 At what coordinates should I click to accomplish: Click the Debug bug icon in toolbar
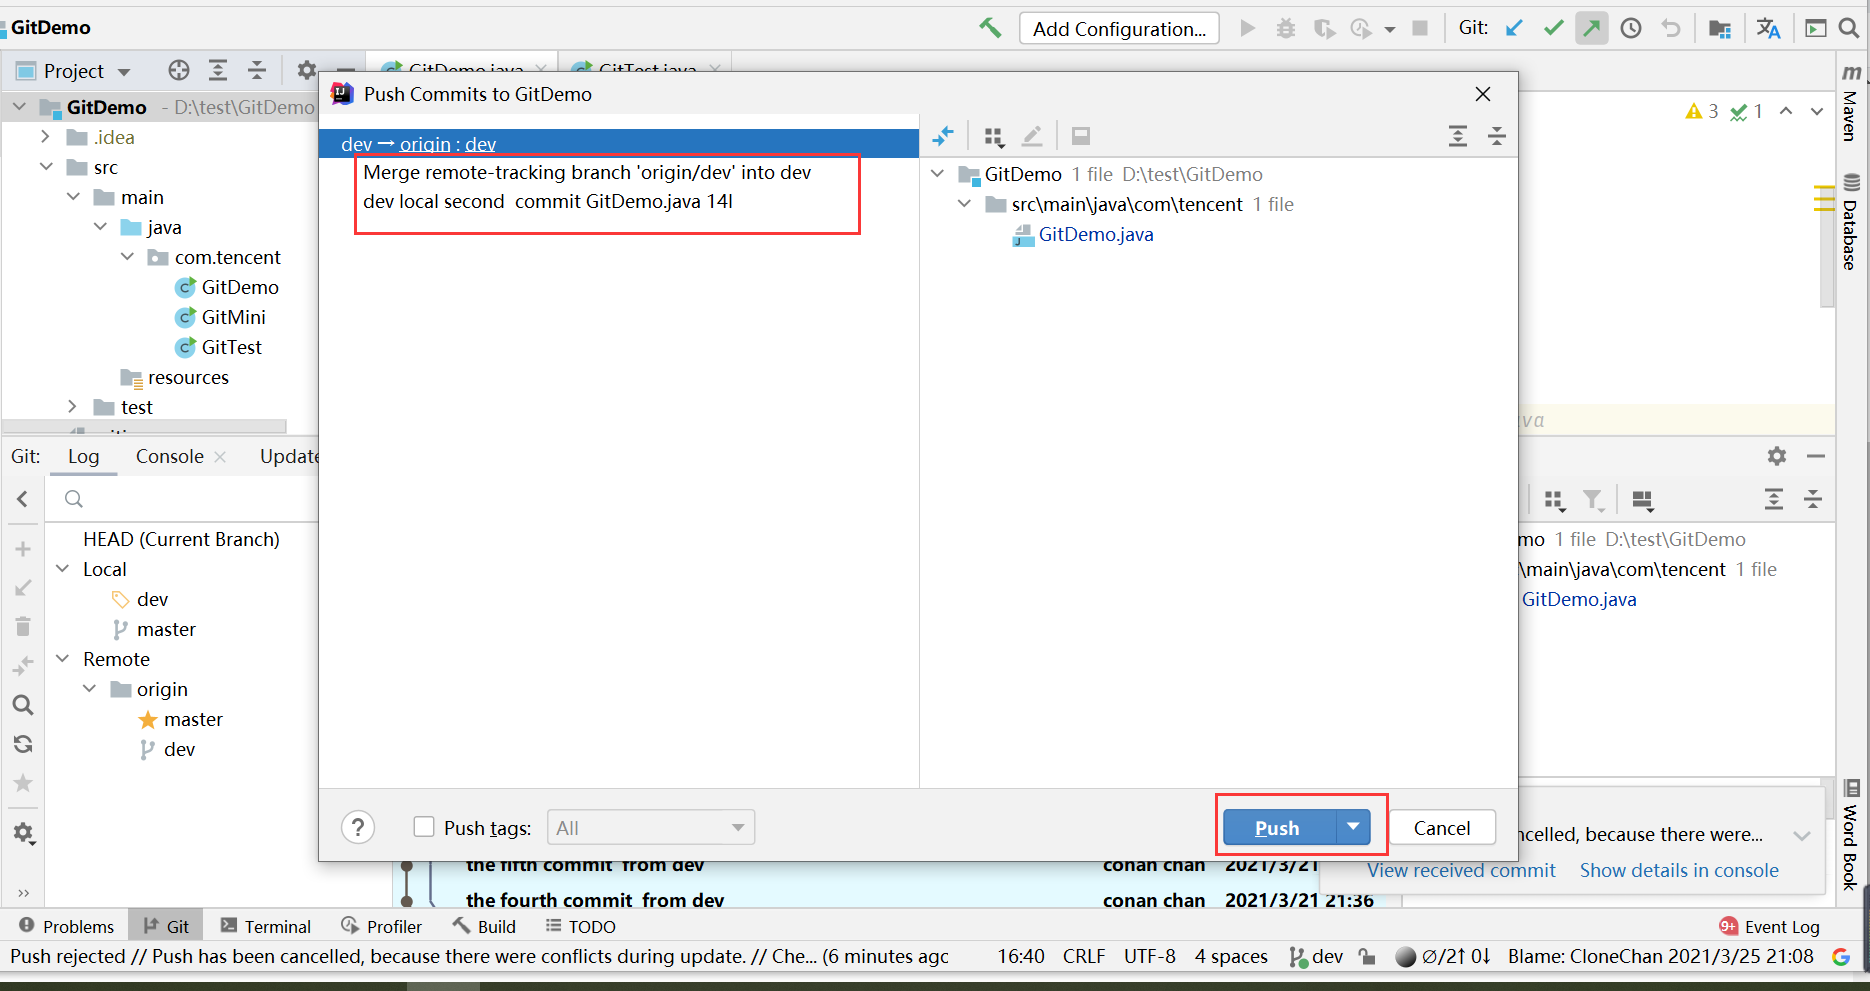click(1286, 28)
